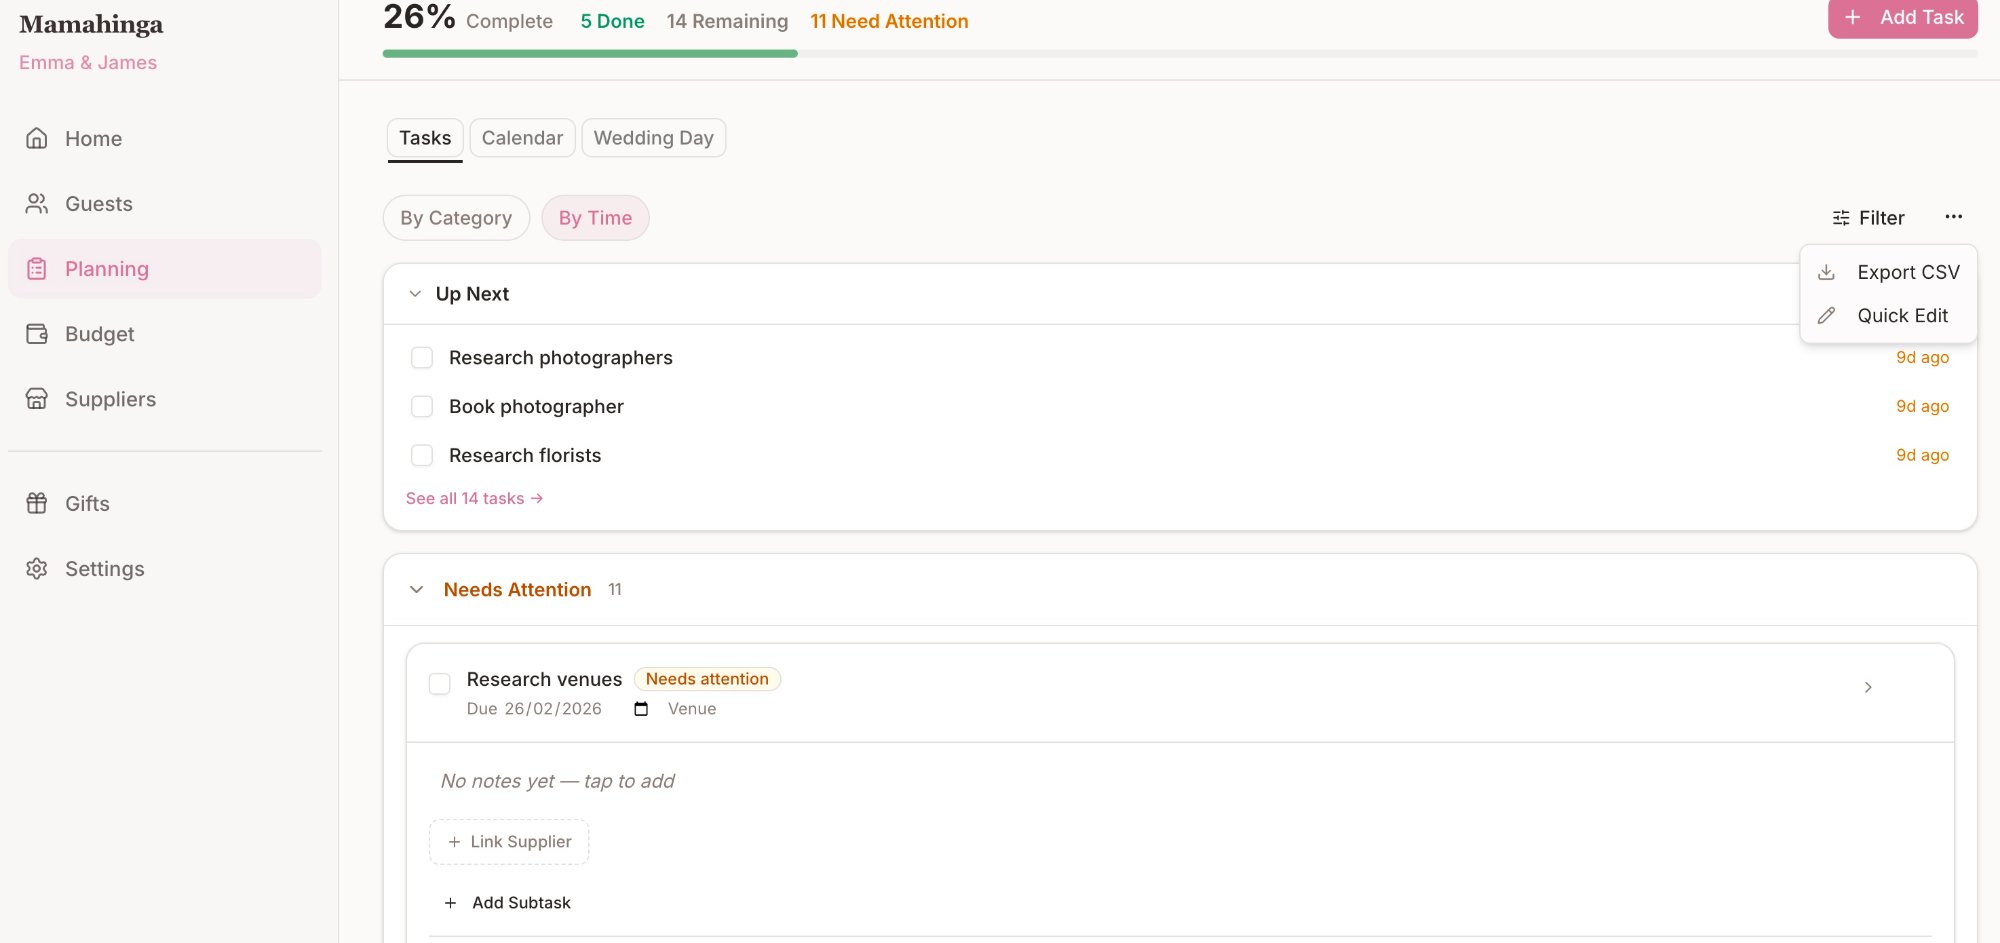Open the three-dot overflow menu icon
The width and height of the screenshot is (2000, 943).
tap(1953, 216)
